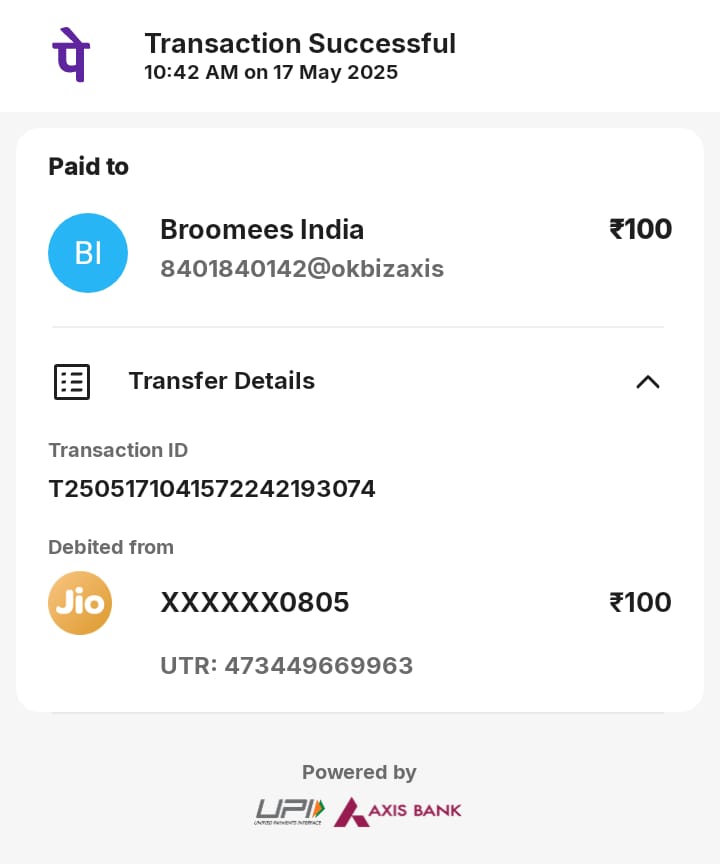
Task: Click the ₹100 amount beside Broomees India
Action: 640,229
